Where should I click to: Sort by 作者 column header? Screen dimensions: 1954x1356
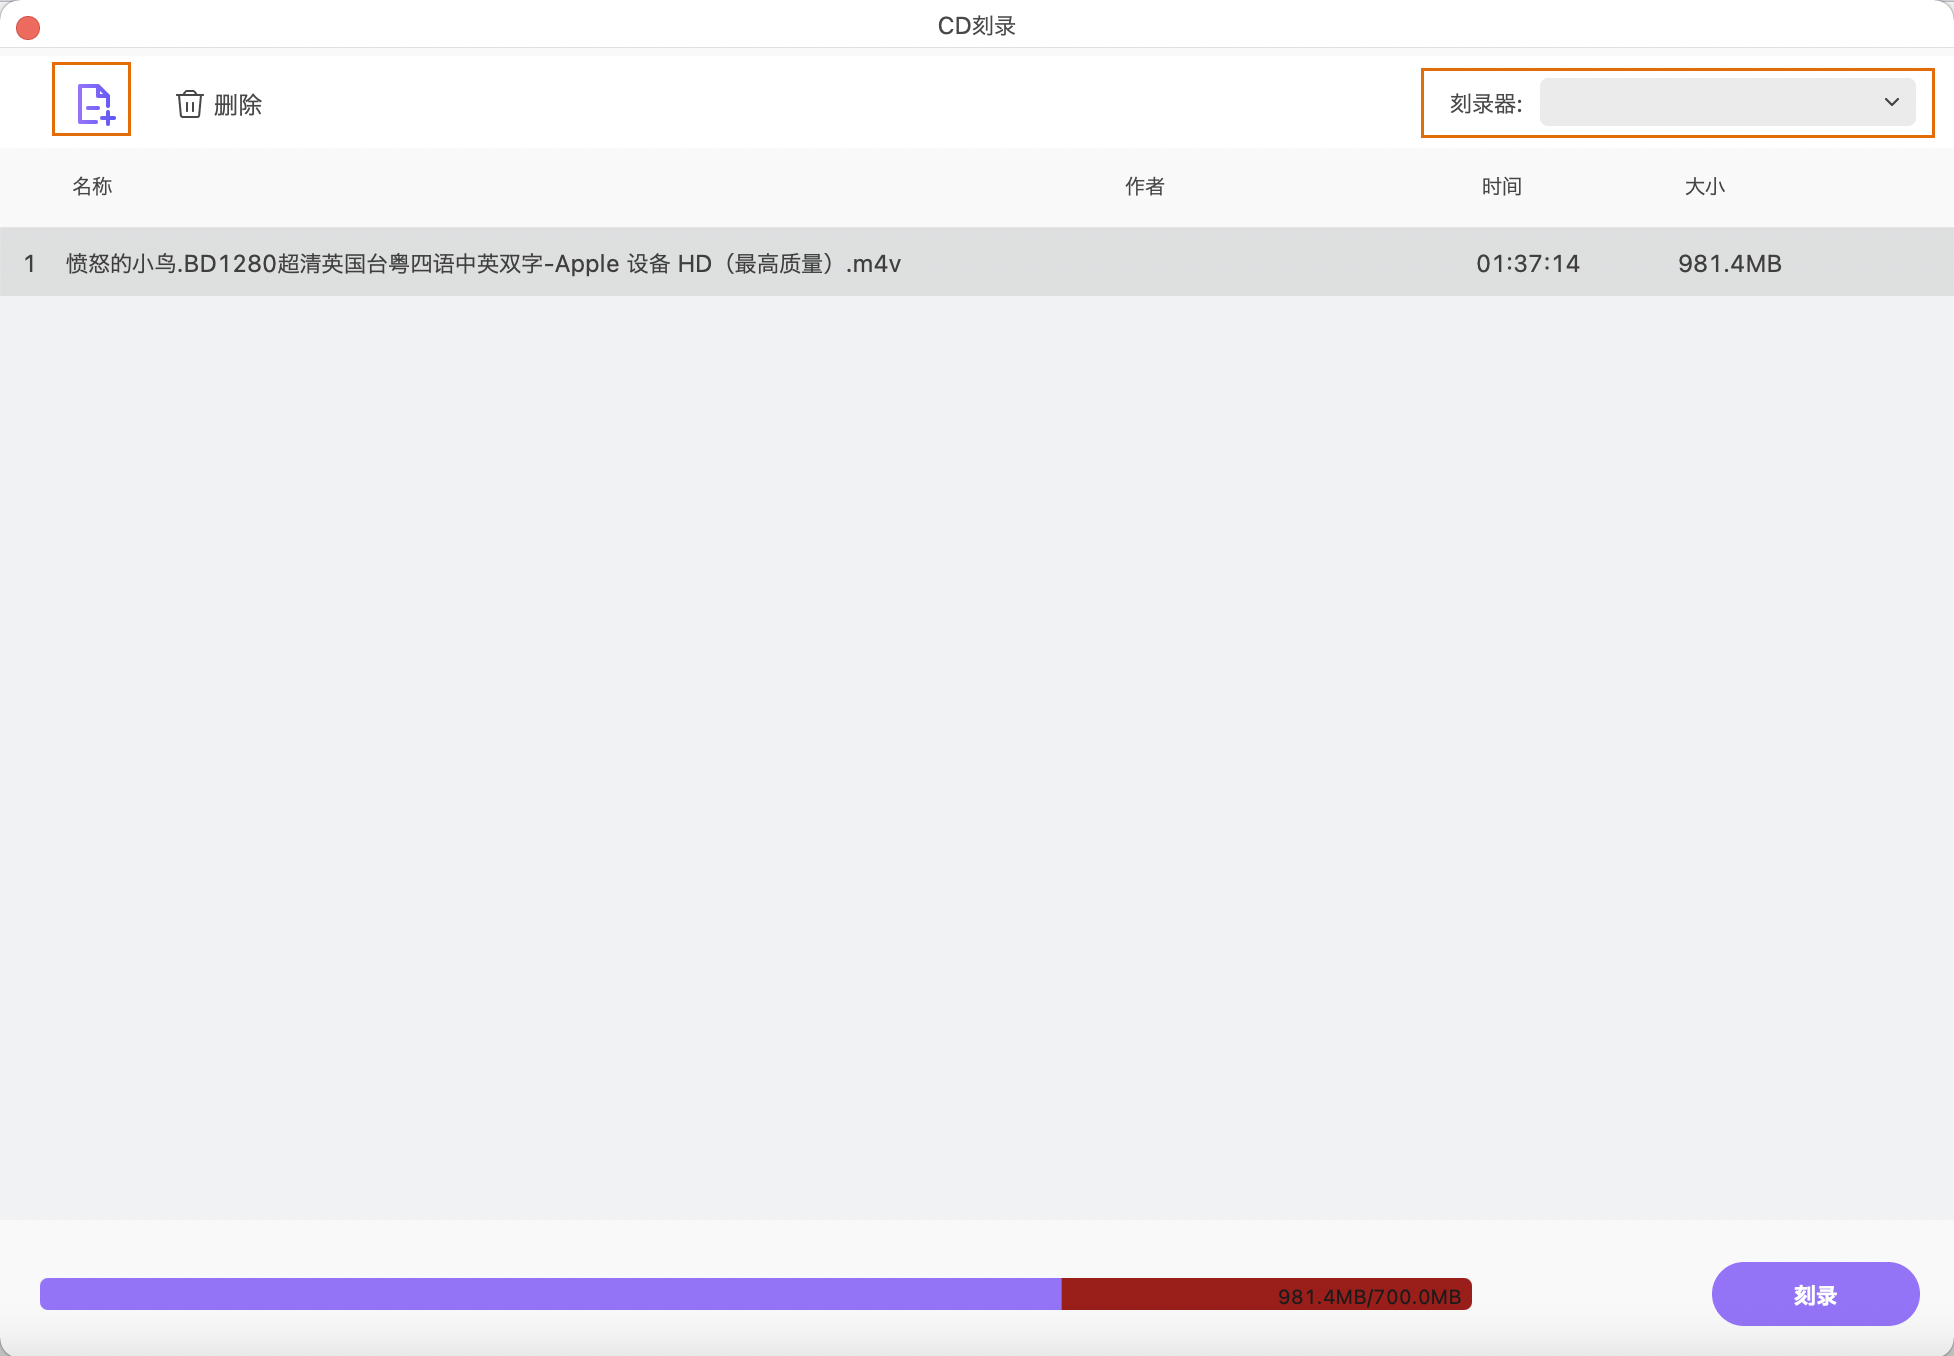[1144, 186]
